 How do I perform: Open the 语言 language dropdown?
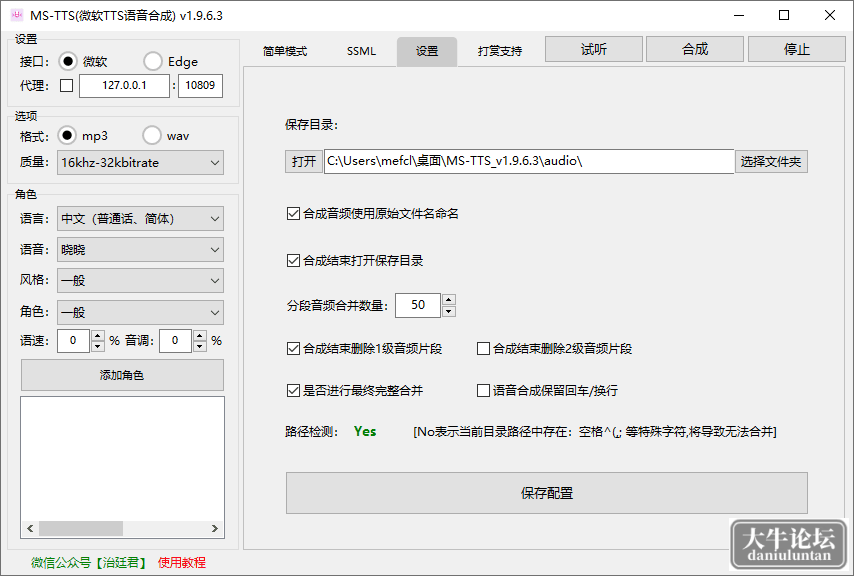click(x=141, y=219)
